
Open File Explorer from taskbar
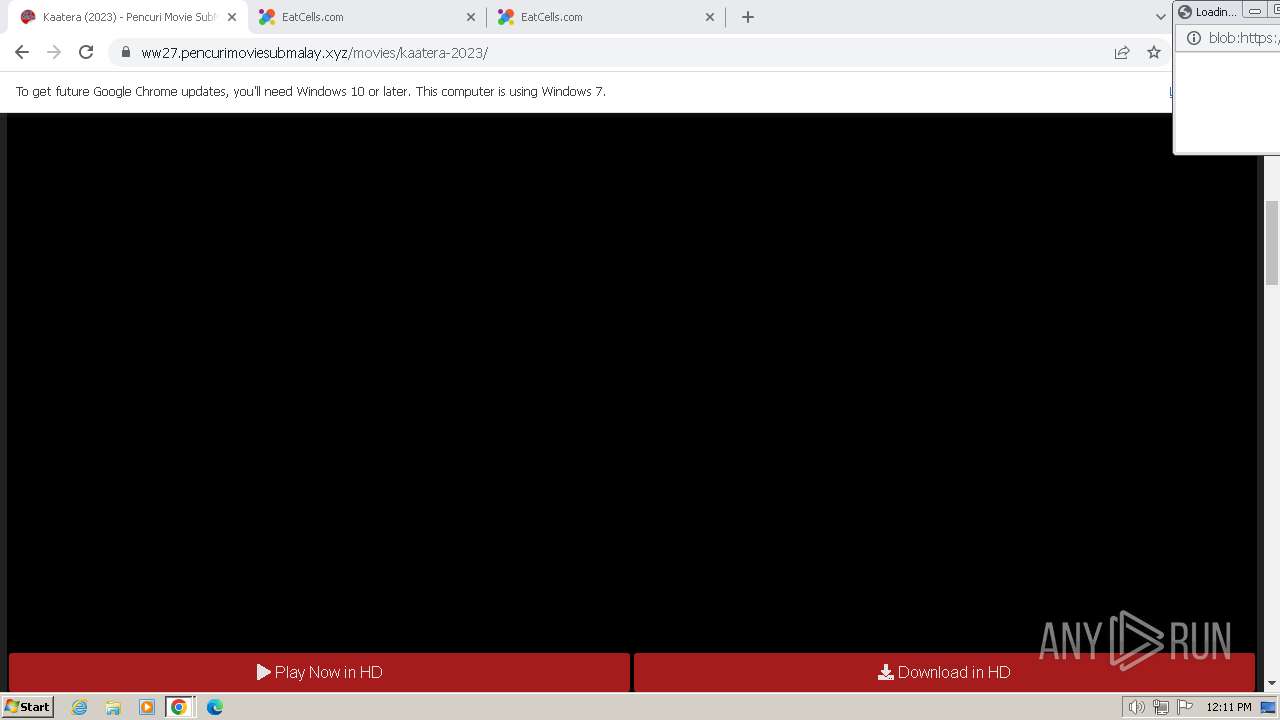tap(113, 707)
